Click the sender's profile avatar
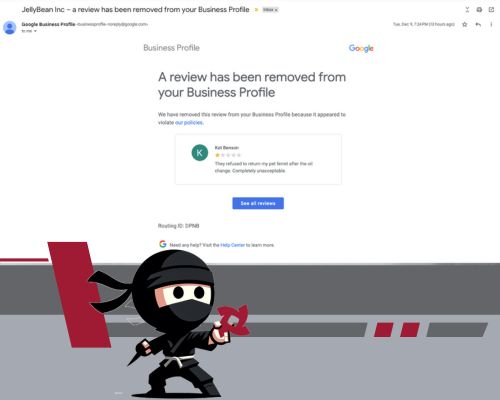 pyautogui.click(x=10, y=27)
